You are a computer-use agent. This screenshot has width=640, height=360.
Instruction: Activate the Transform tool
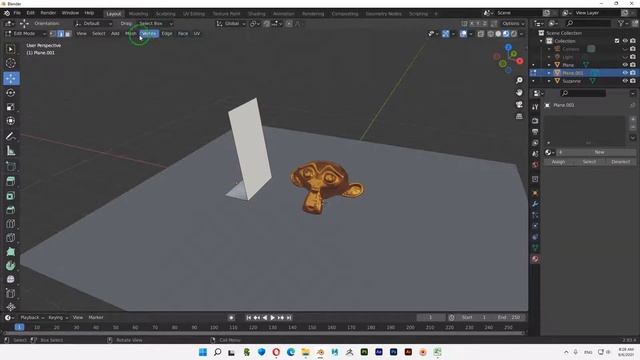[11, 121]
